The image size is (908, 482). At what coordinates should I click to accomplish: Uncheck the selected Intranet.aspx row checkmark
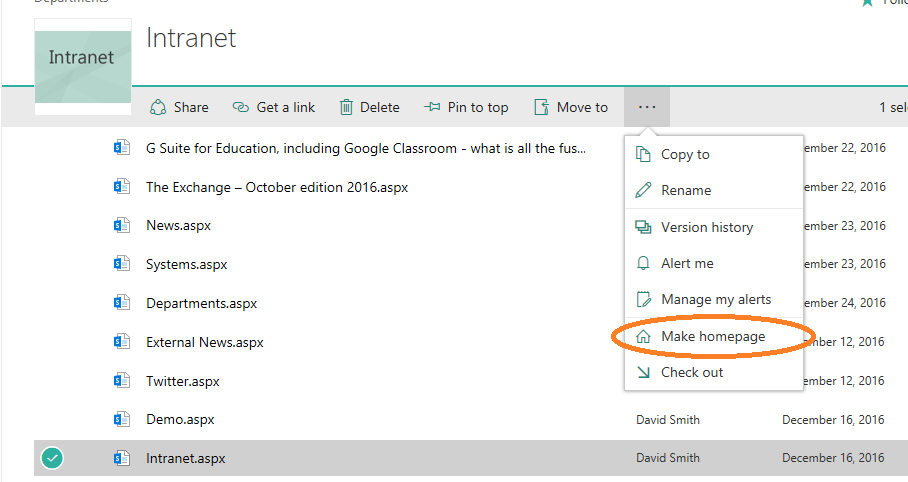point(52,458)
